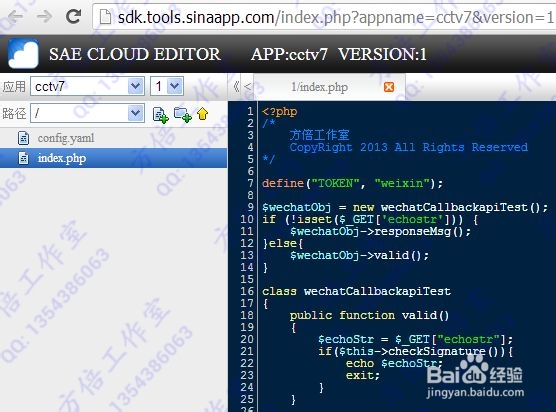The width and height of the screenshot is (556, 412).
Task: Click the browser forward arrow
Action: coord(45,16)
